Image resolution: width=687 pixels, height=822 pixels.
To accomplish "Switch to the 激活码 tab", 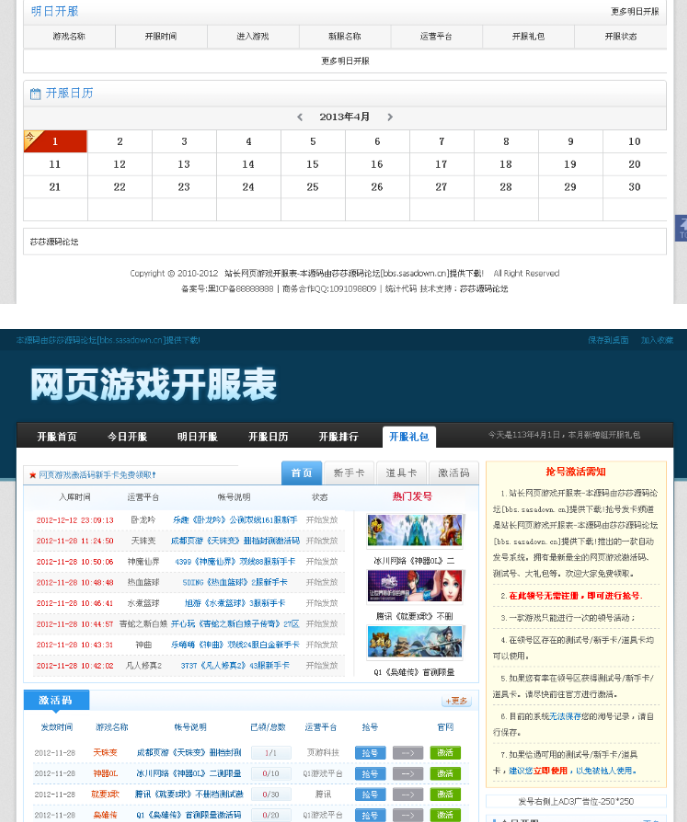I will pyautogui.click(x=454, y=473).
